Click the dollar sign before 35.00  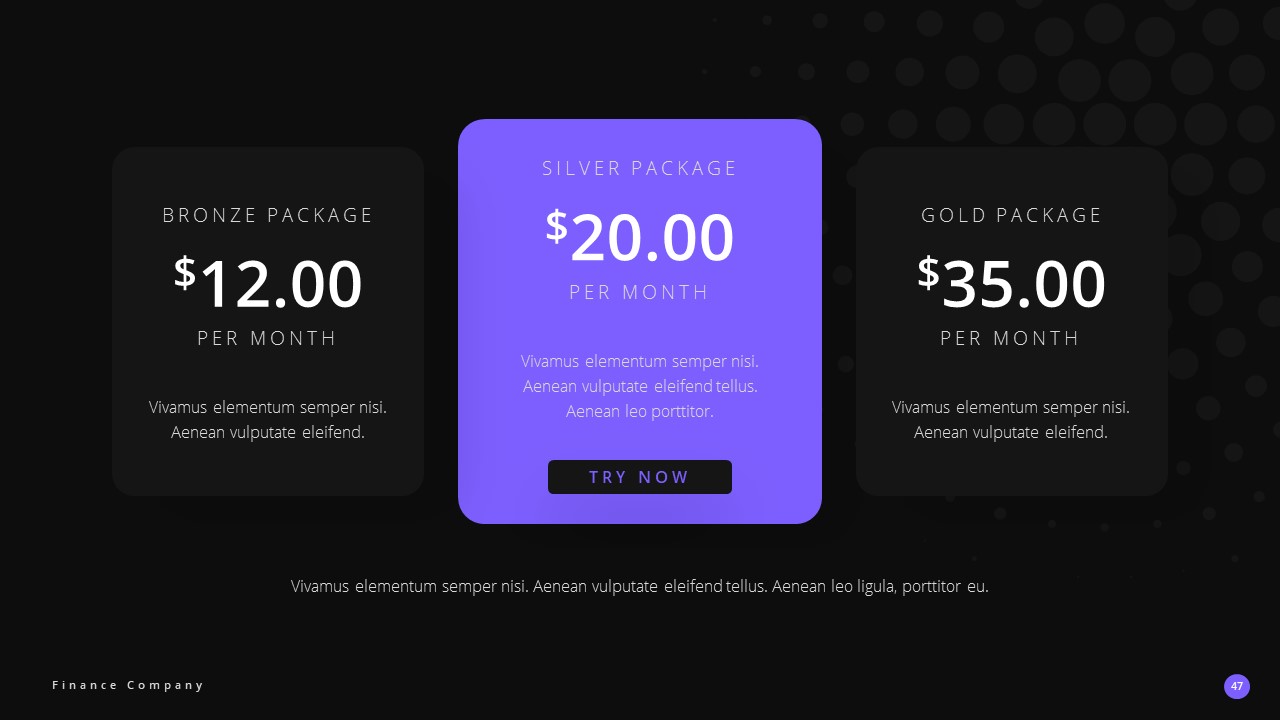pyautogui.click(x=928, y=272)
